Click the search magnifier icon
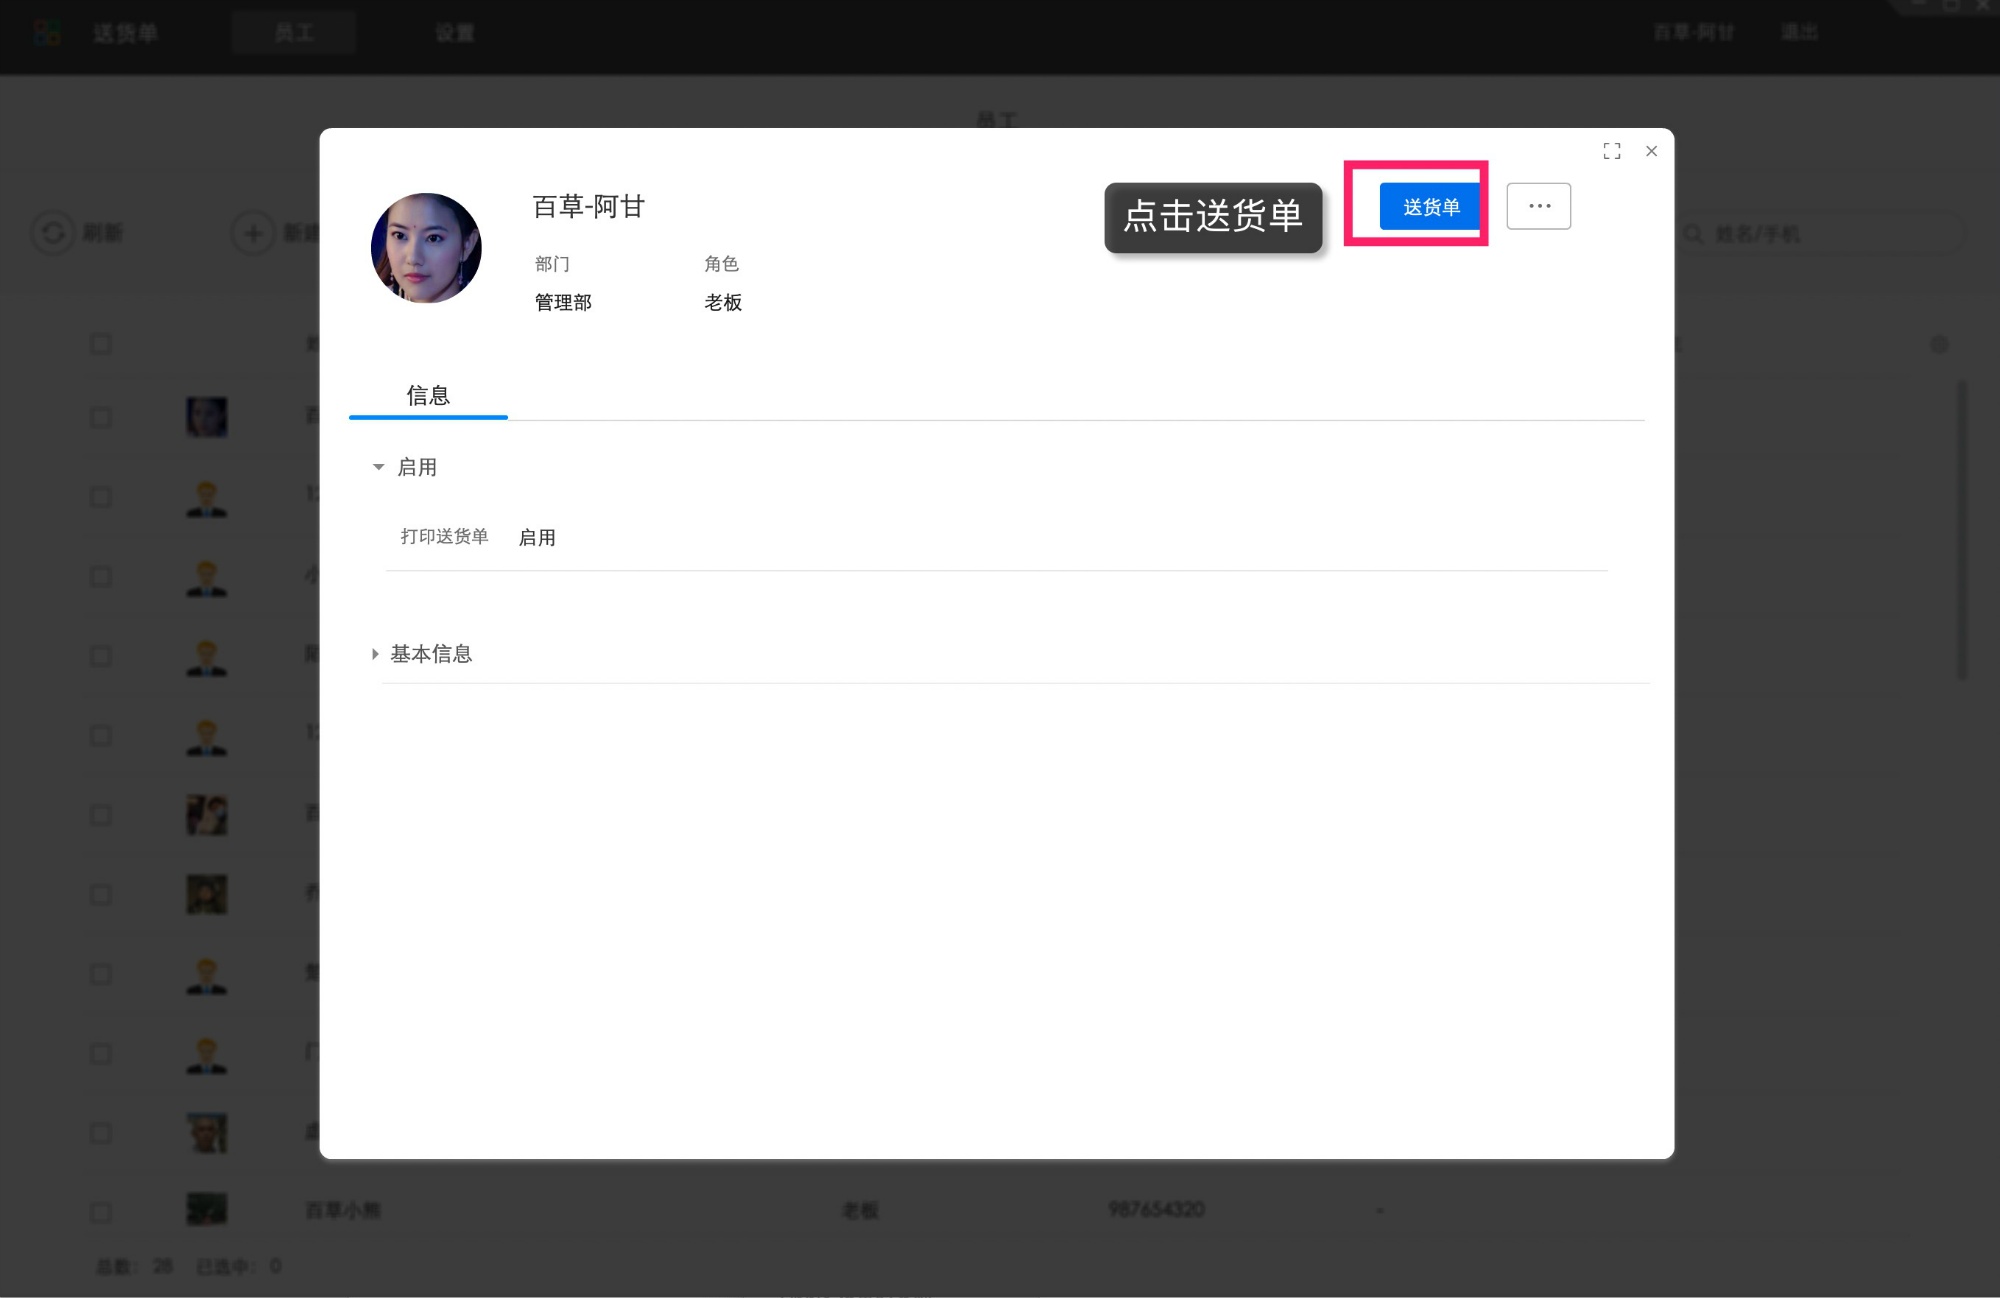This screenshot has height=1298, width=2000. pyautogui.click(x=1693, y=234)
